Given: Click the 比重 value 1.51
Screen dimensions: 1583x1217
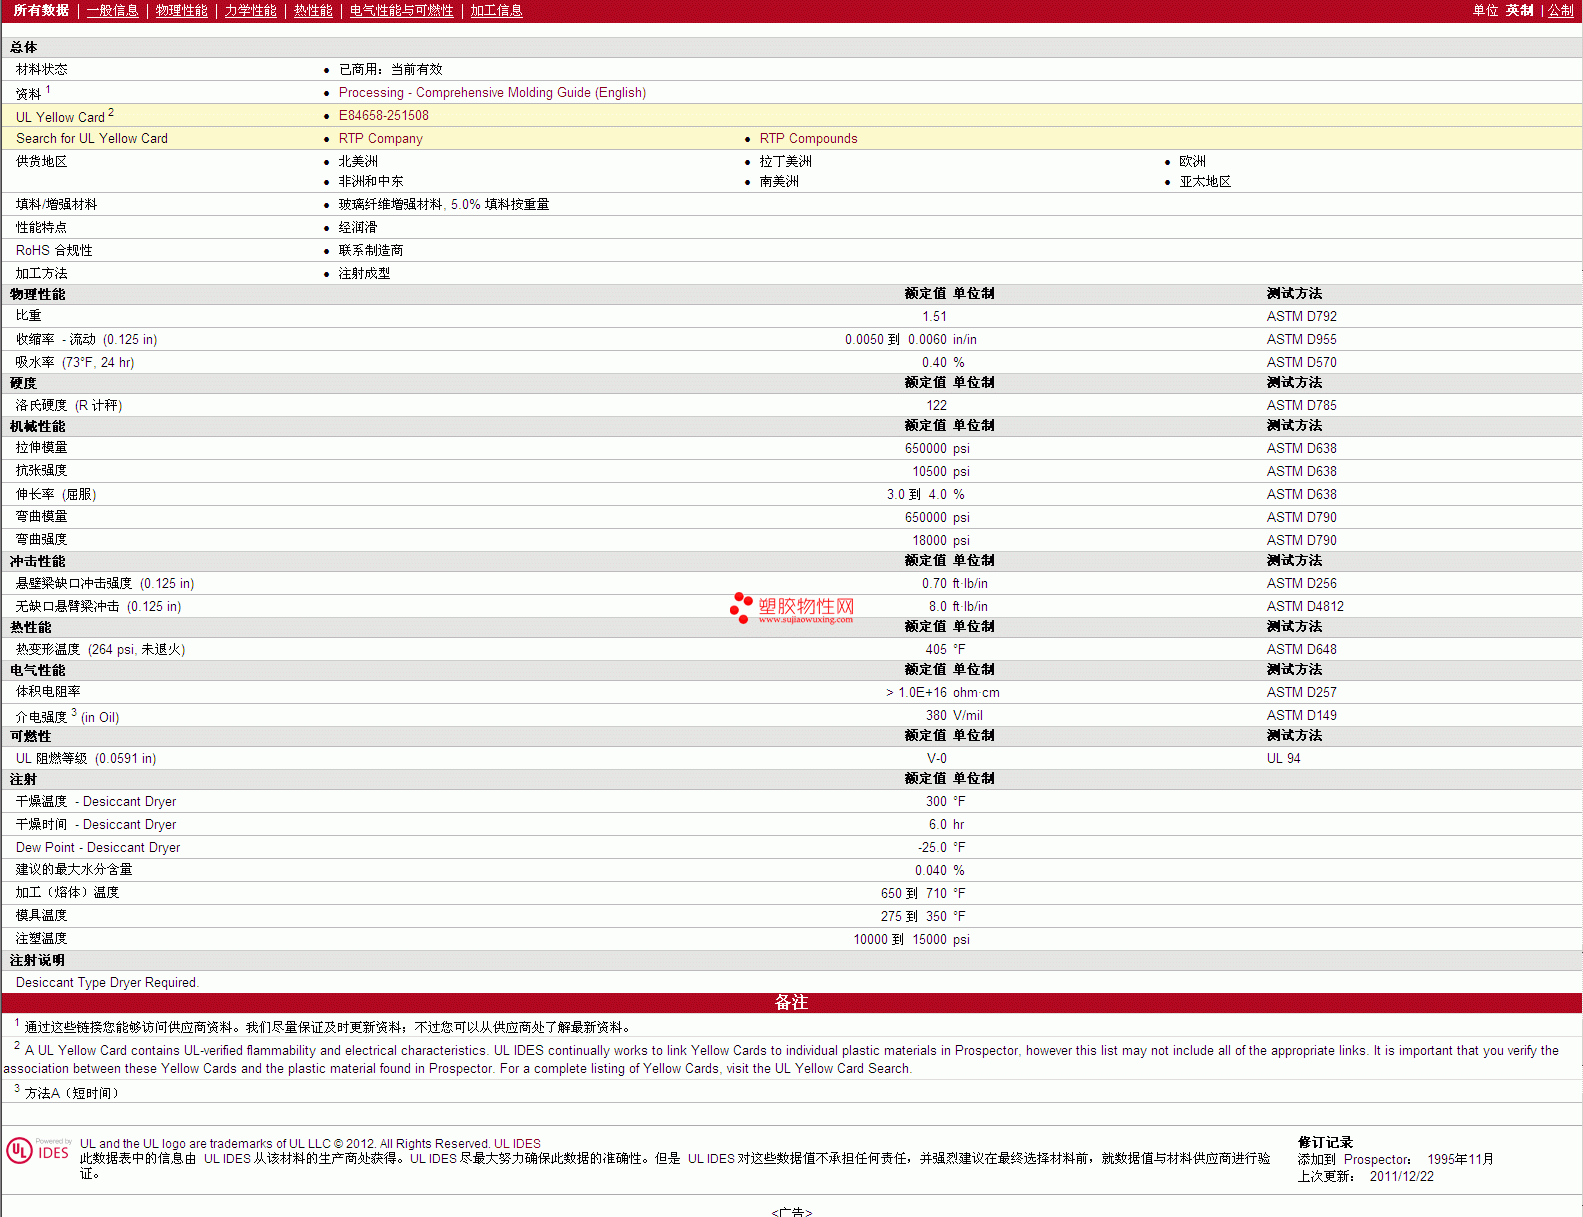Looking at the screenshot, I should click(x=934, y=316).
